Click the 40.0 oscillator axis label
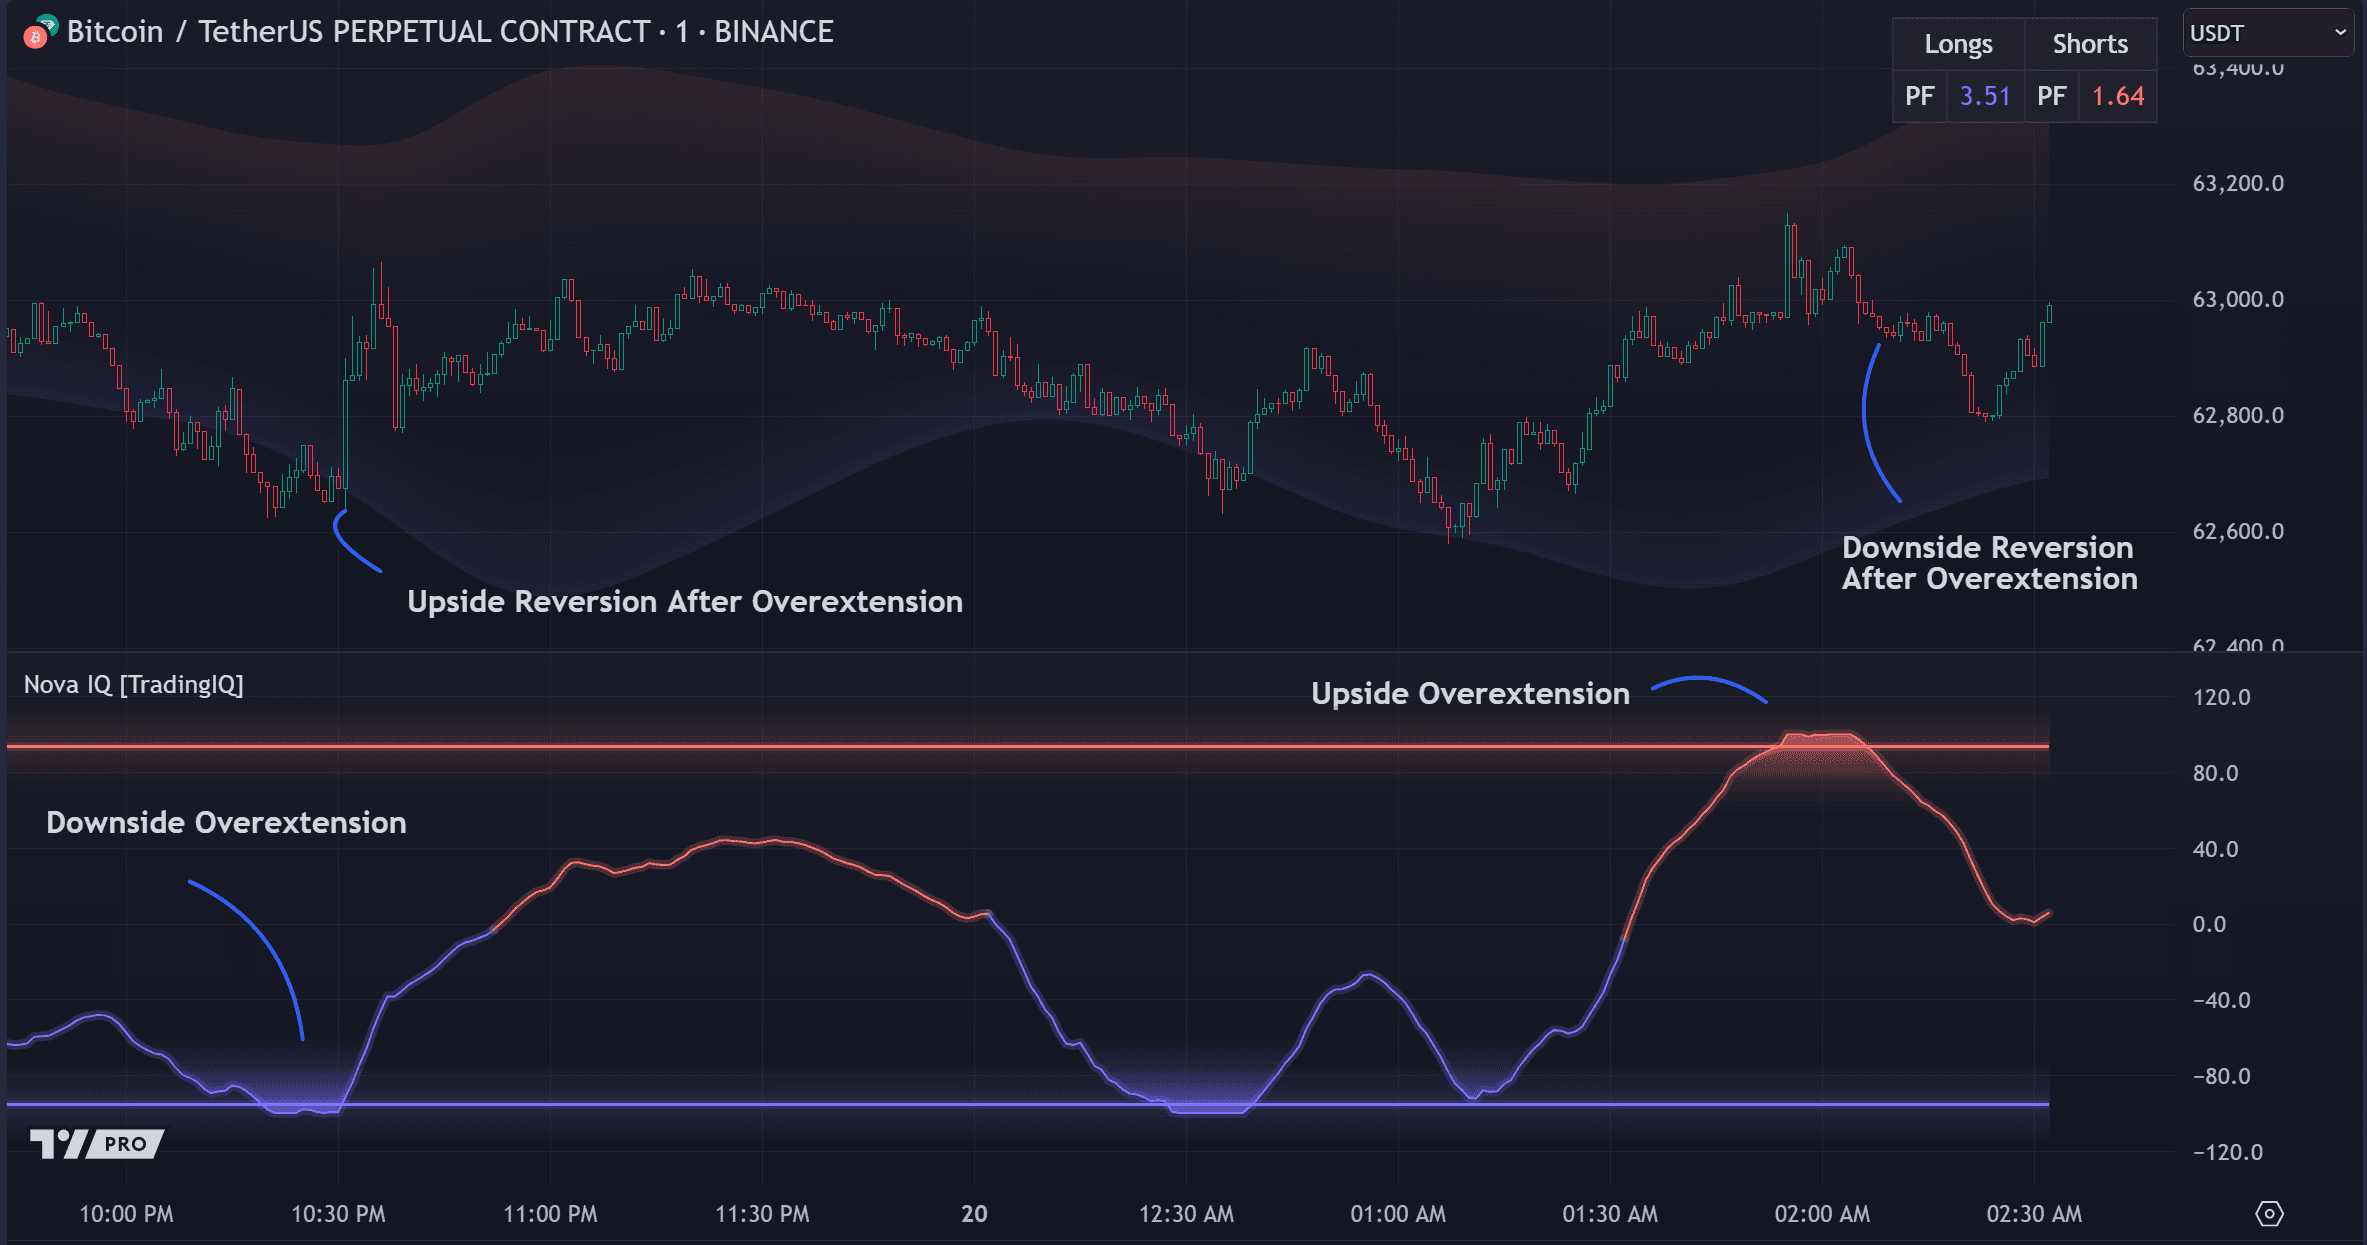 coord(2215,849)
